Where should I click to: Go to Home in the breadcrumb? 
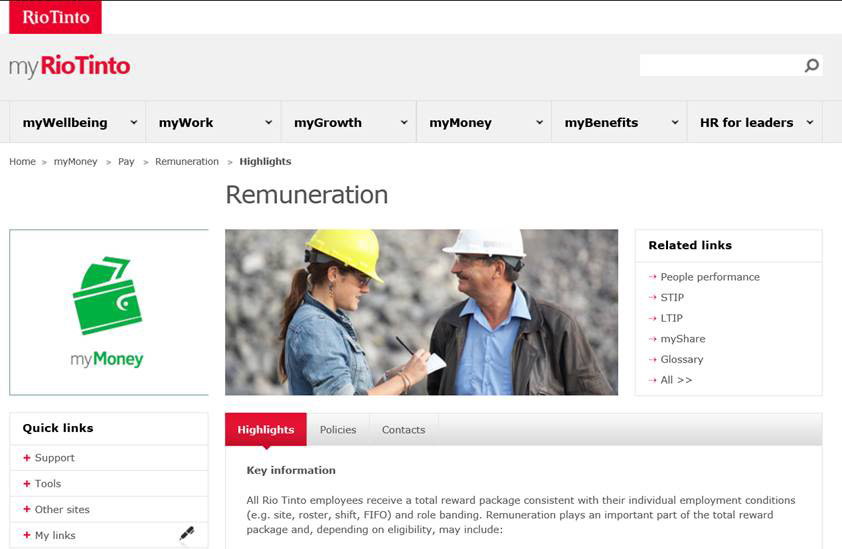22,162
